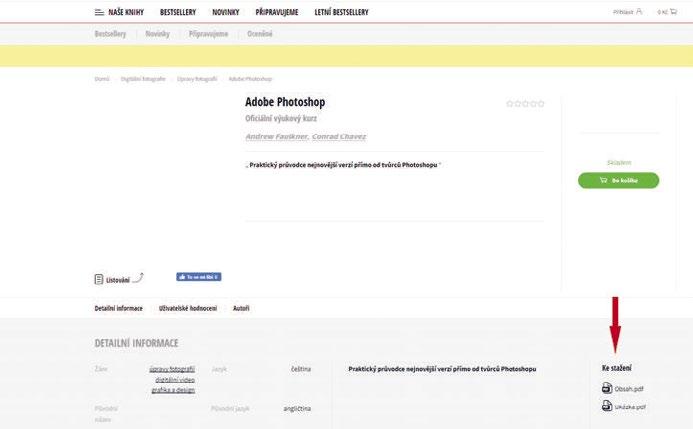Rate the book with the third star
Image resolution: width=693 pixels, height=429 pixels.
525,103
